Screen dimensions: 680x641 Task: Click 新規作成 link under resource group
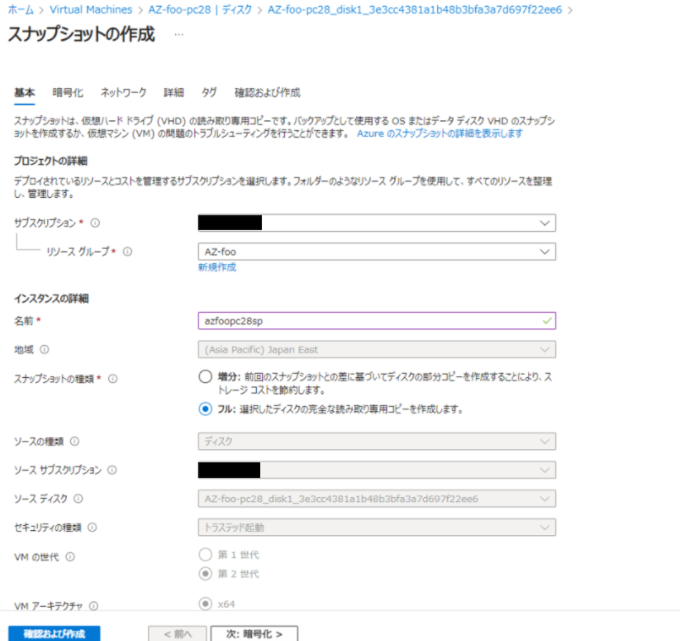[217, 267]
